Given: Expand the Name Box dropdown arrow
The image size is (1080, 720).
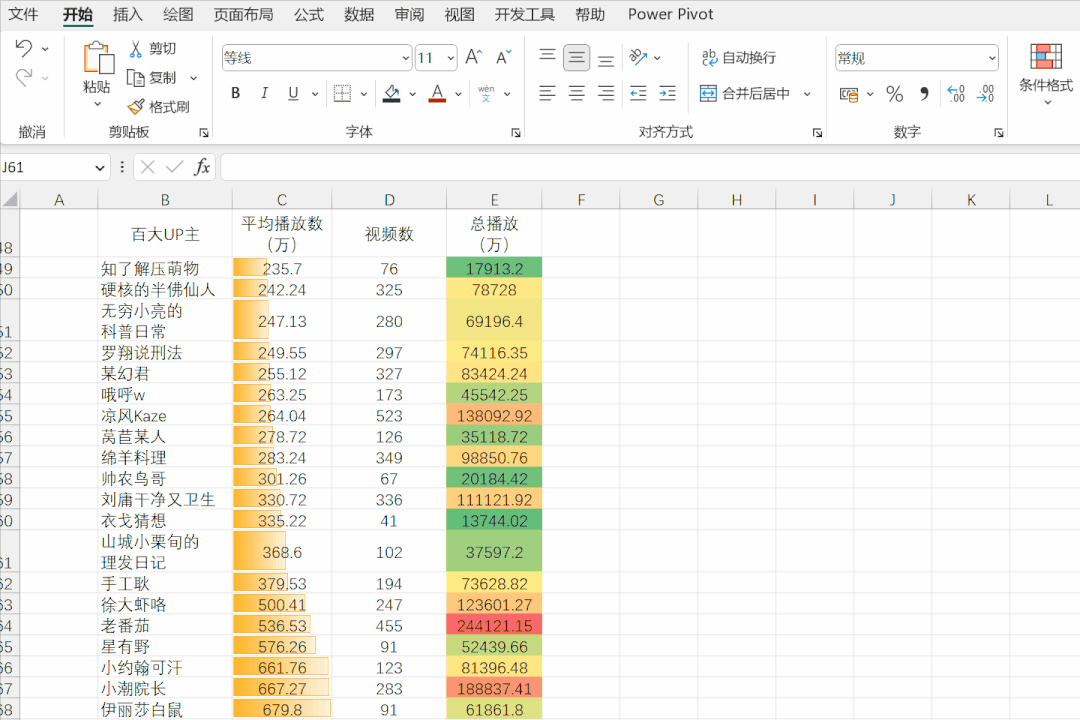Looking at the screenshot, I should 100,167.
